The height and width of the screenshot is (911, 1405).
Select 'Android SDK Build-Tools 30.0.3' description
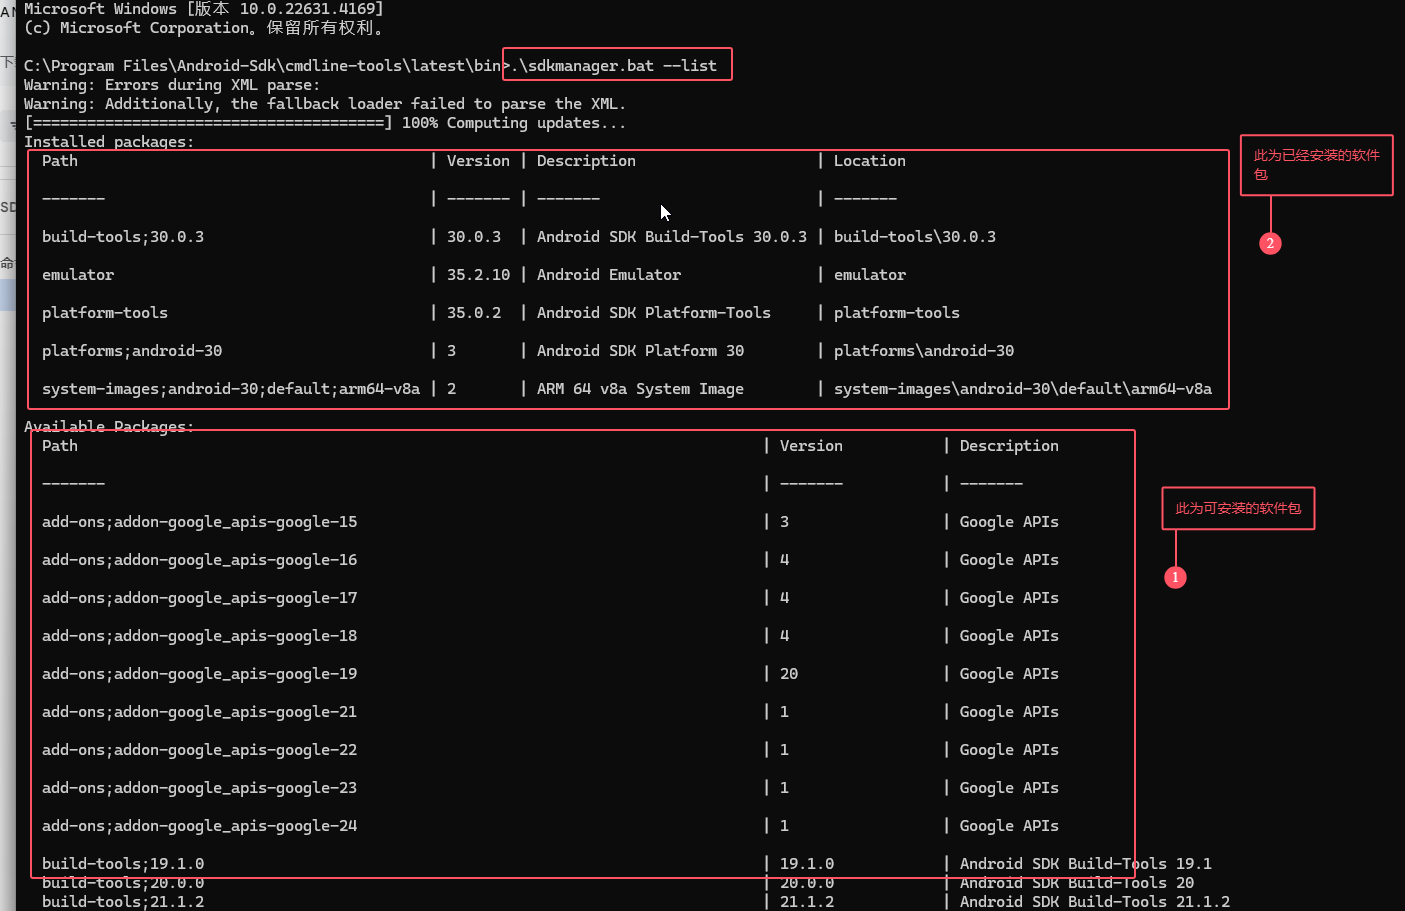pos(672,237)
